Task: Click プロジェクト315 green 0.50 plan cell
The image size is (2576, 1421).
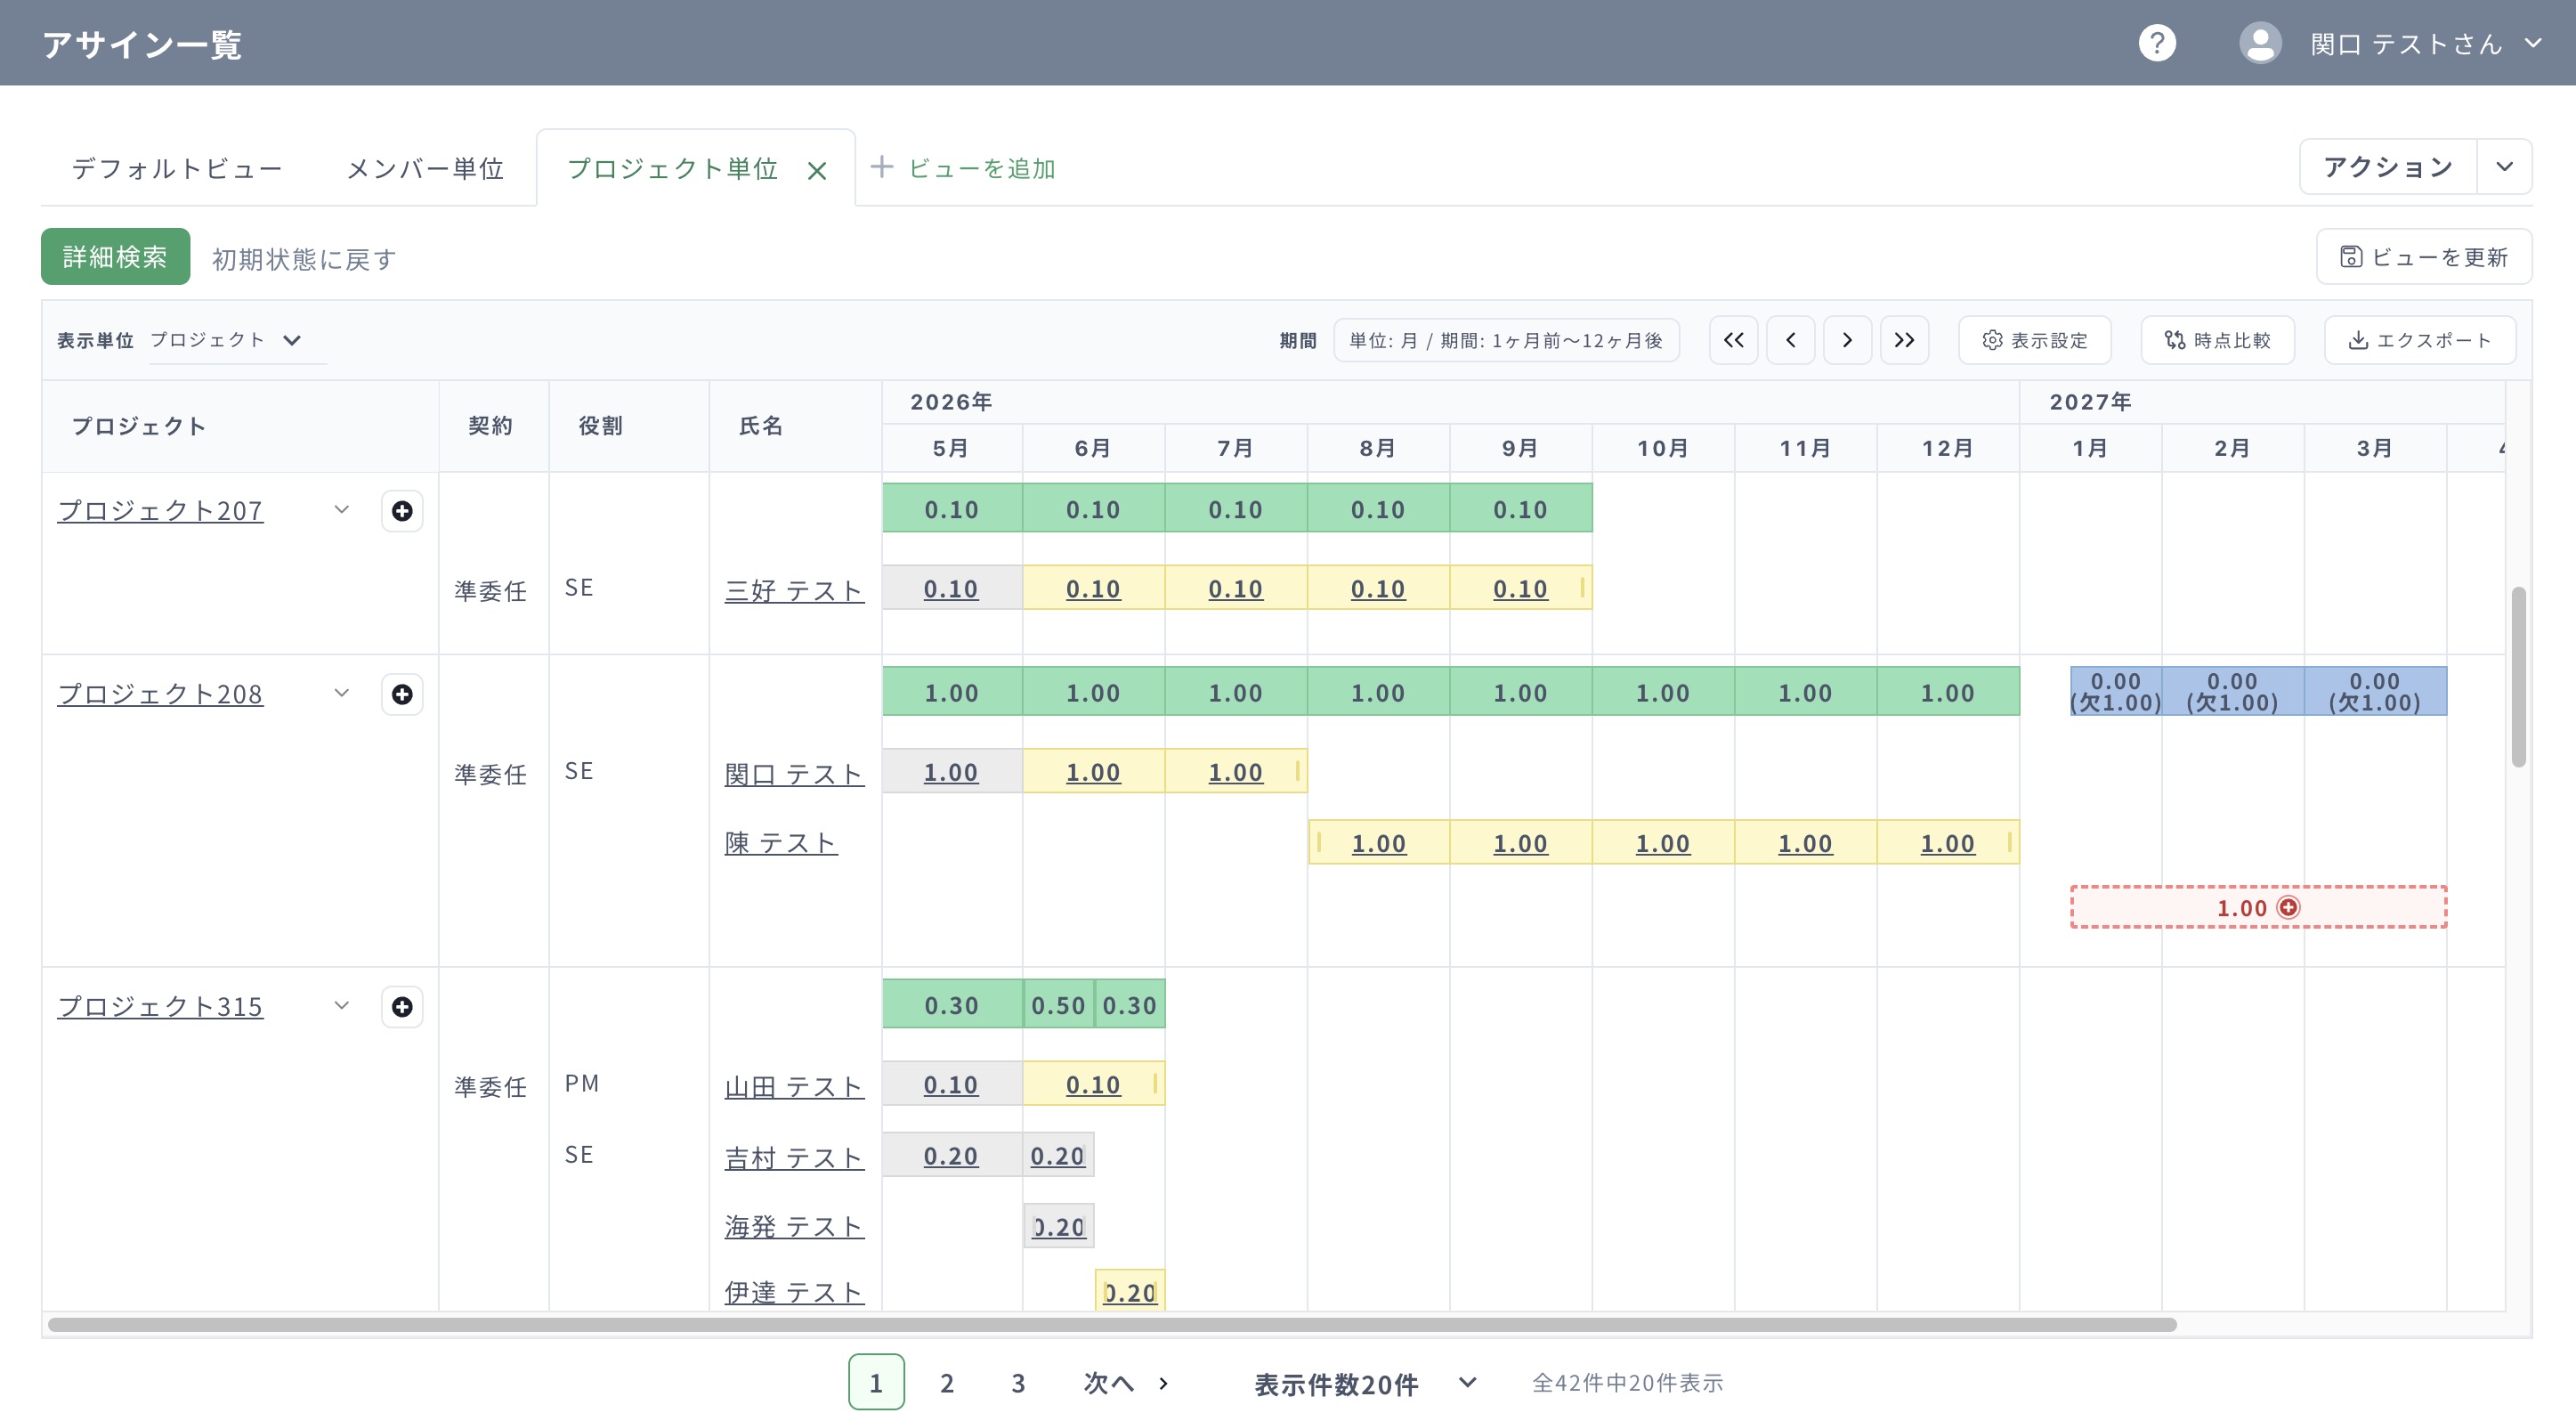Action: 1058,1004
